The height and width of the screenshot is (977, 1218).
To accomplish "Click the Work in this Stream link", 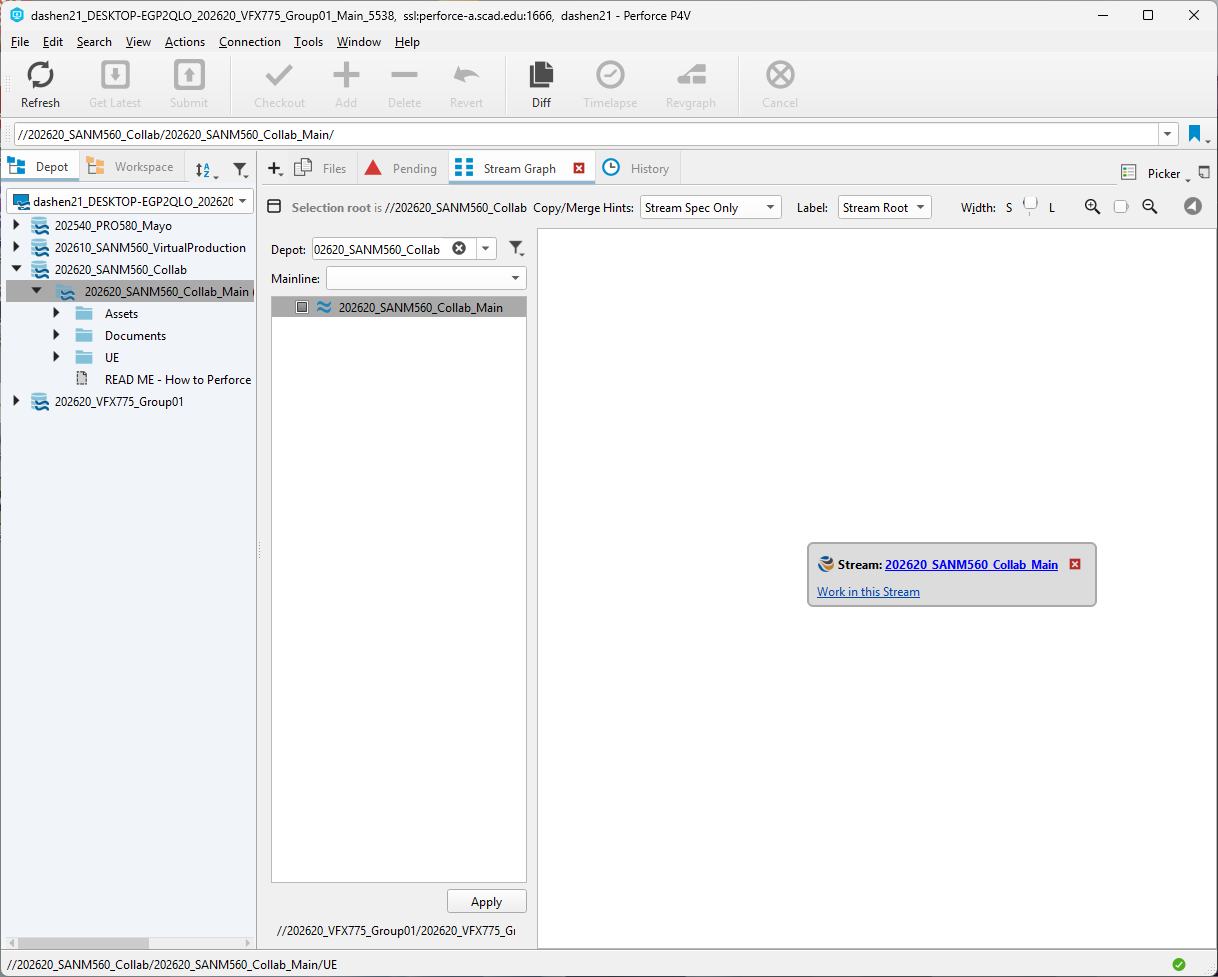I will (x=868, y=591).
